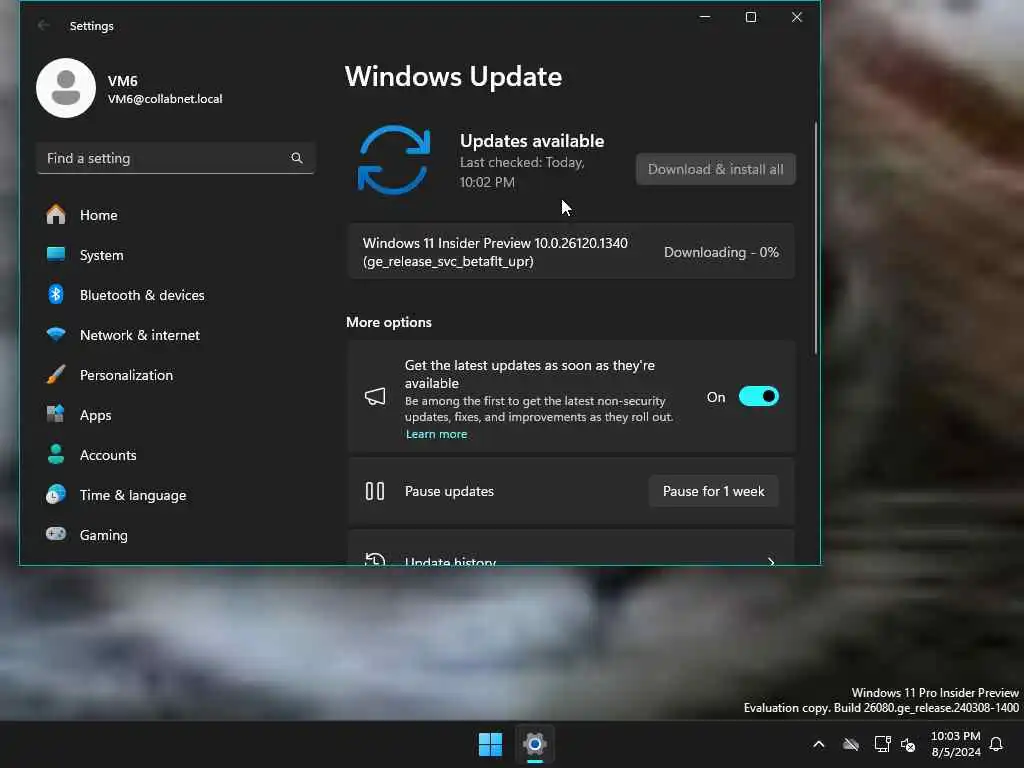The image size is (1024, 768).
Task: Go to Time & language section
Action: [x=175, y=495]
